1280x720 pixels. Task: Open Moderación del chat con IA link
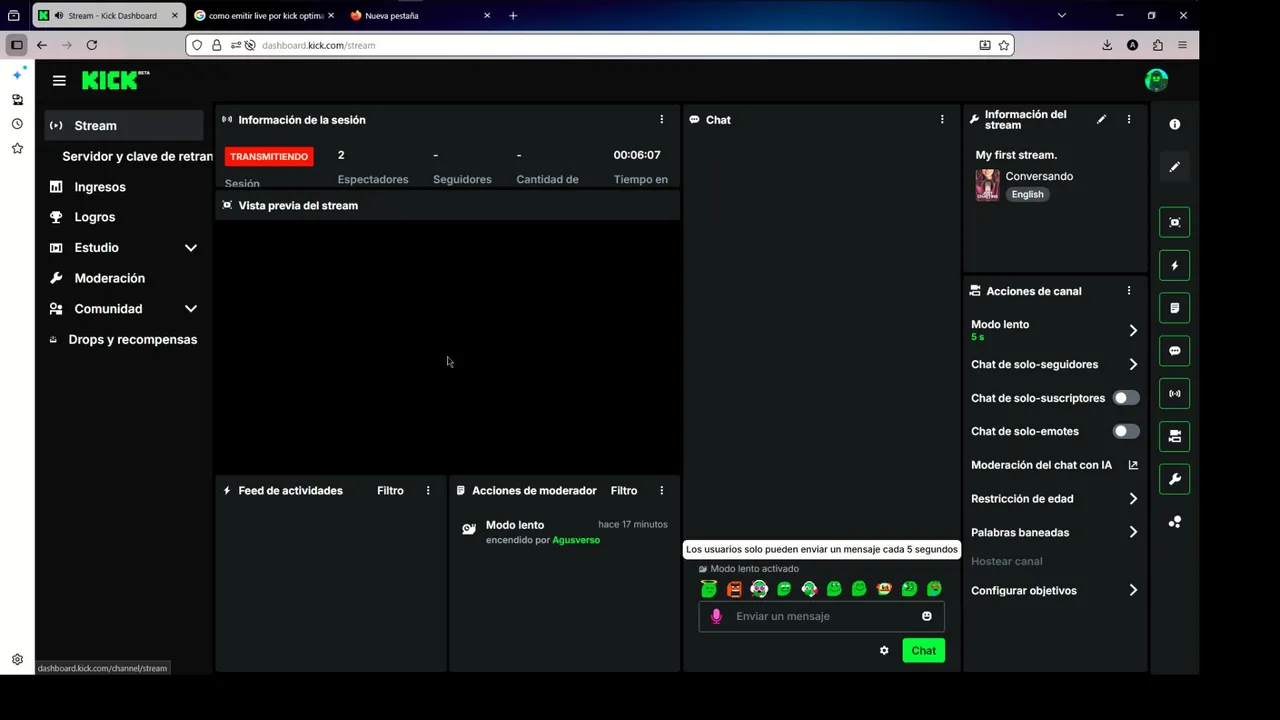point(1054,465)
